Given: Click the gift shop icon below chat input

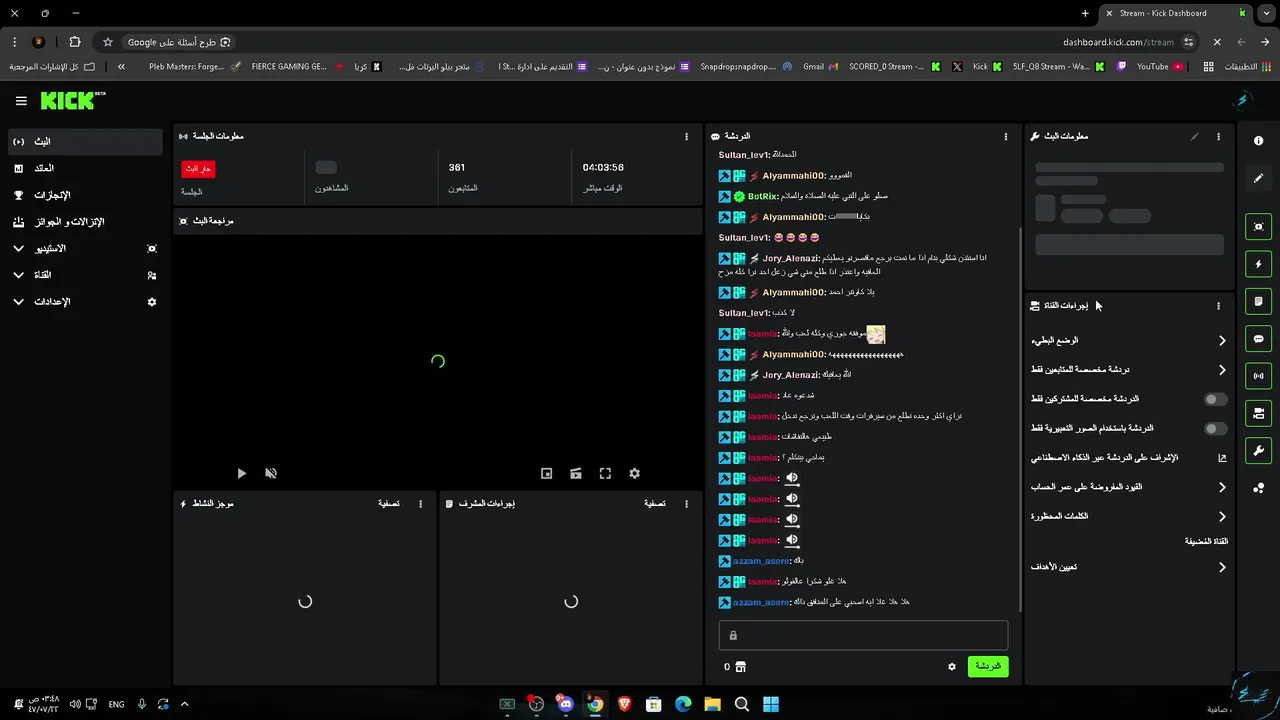Looking at the screenshot, I should click(x=740, y=667).
